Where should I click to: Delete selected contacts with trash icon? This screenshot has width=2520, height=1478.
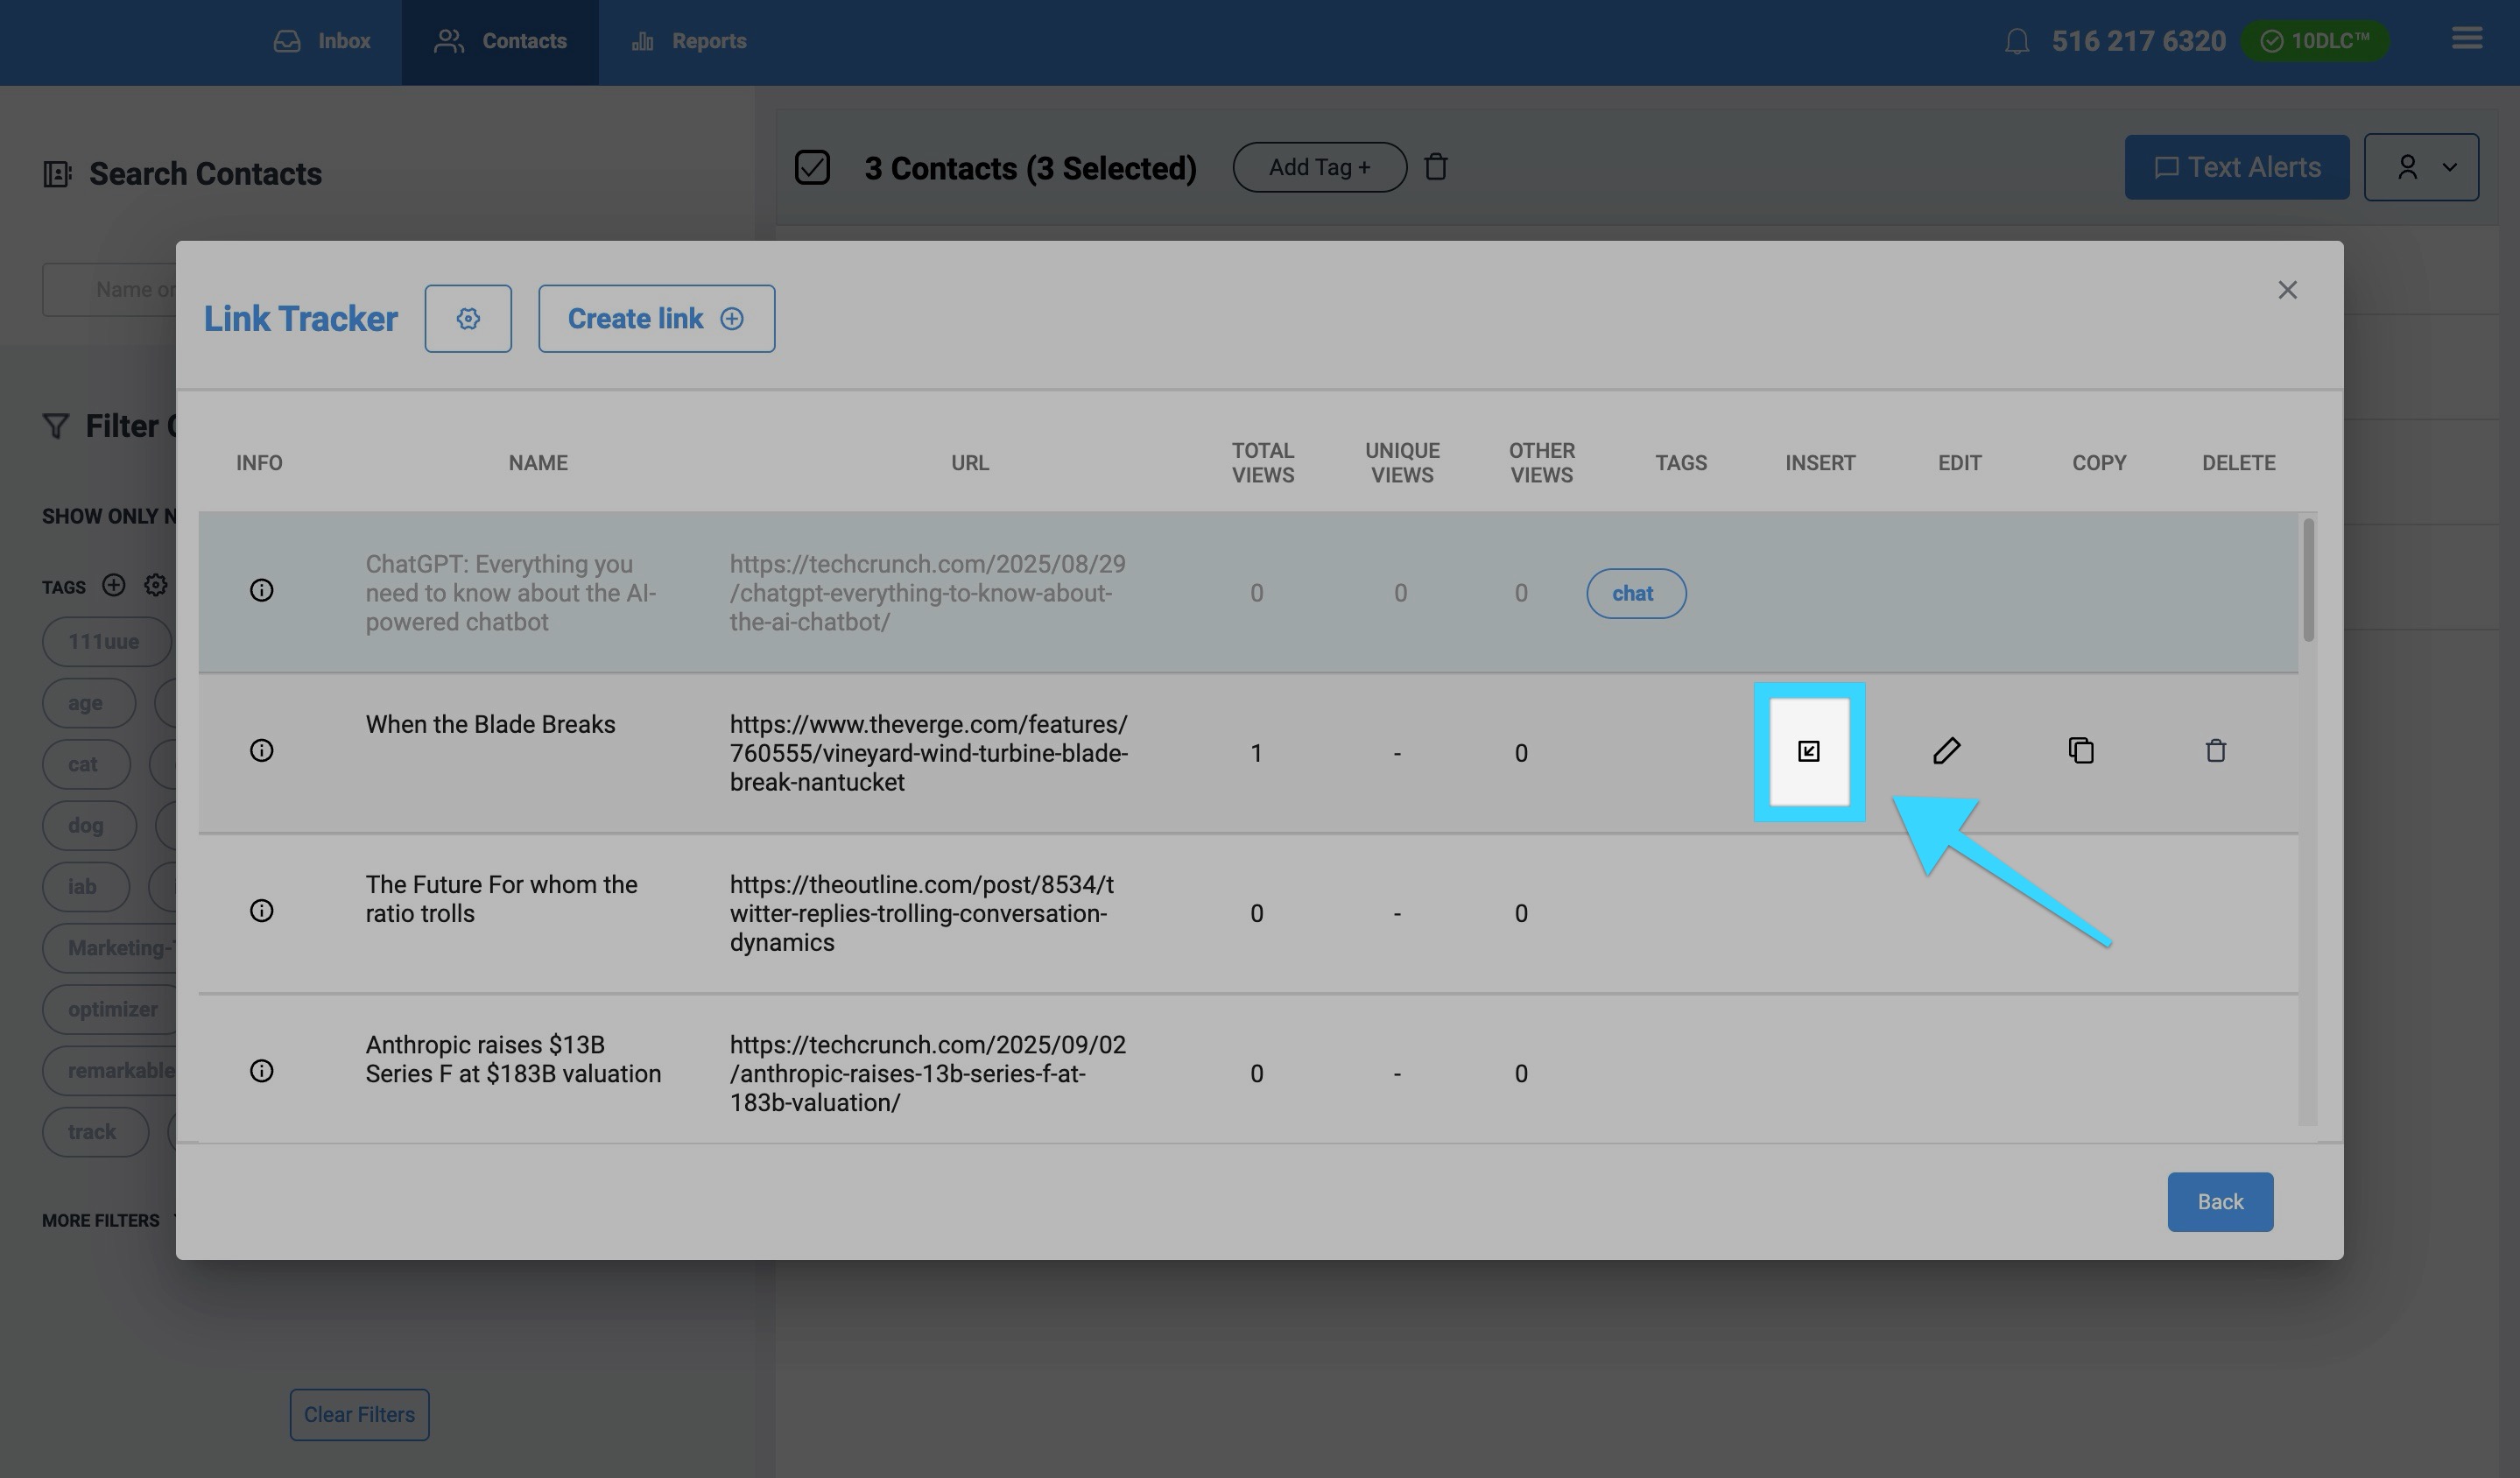tap(1436, 166)
